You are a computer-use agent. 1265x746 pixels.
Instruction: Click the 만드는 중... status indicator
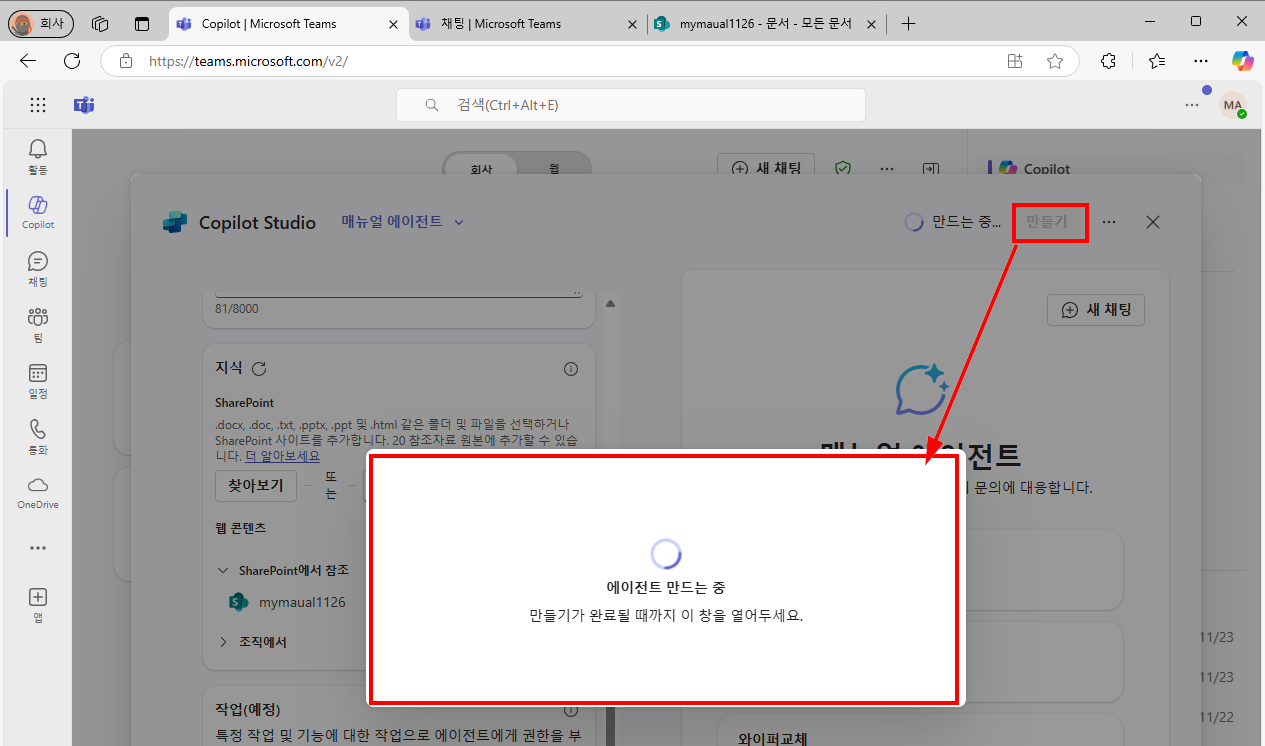953,222
